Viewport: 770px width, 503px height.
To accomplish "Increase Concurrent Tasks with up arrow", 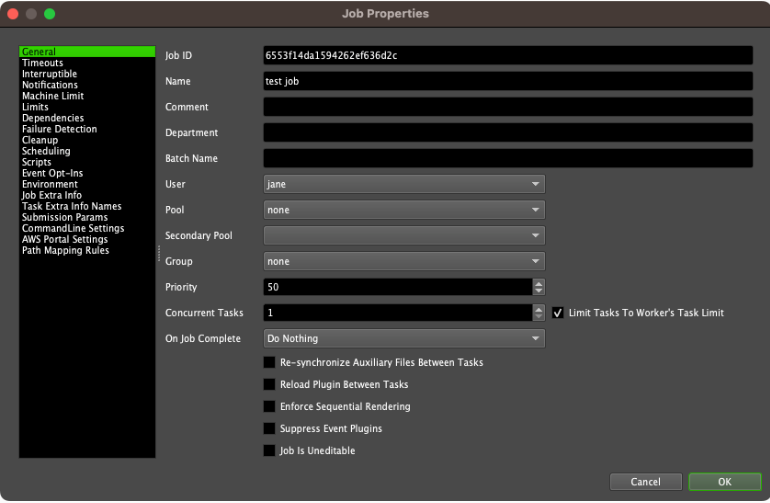I will [x=539, y=309].
